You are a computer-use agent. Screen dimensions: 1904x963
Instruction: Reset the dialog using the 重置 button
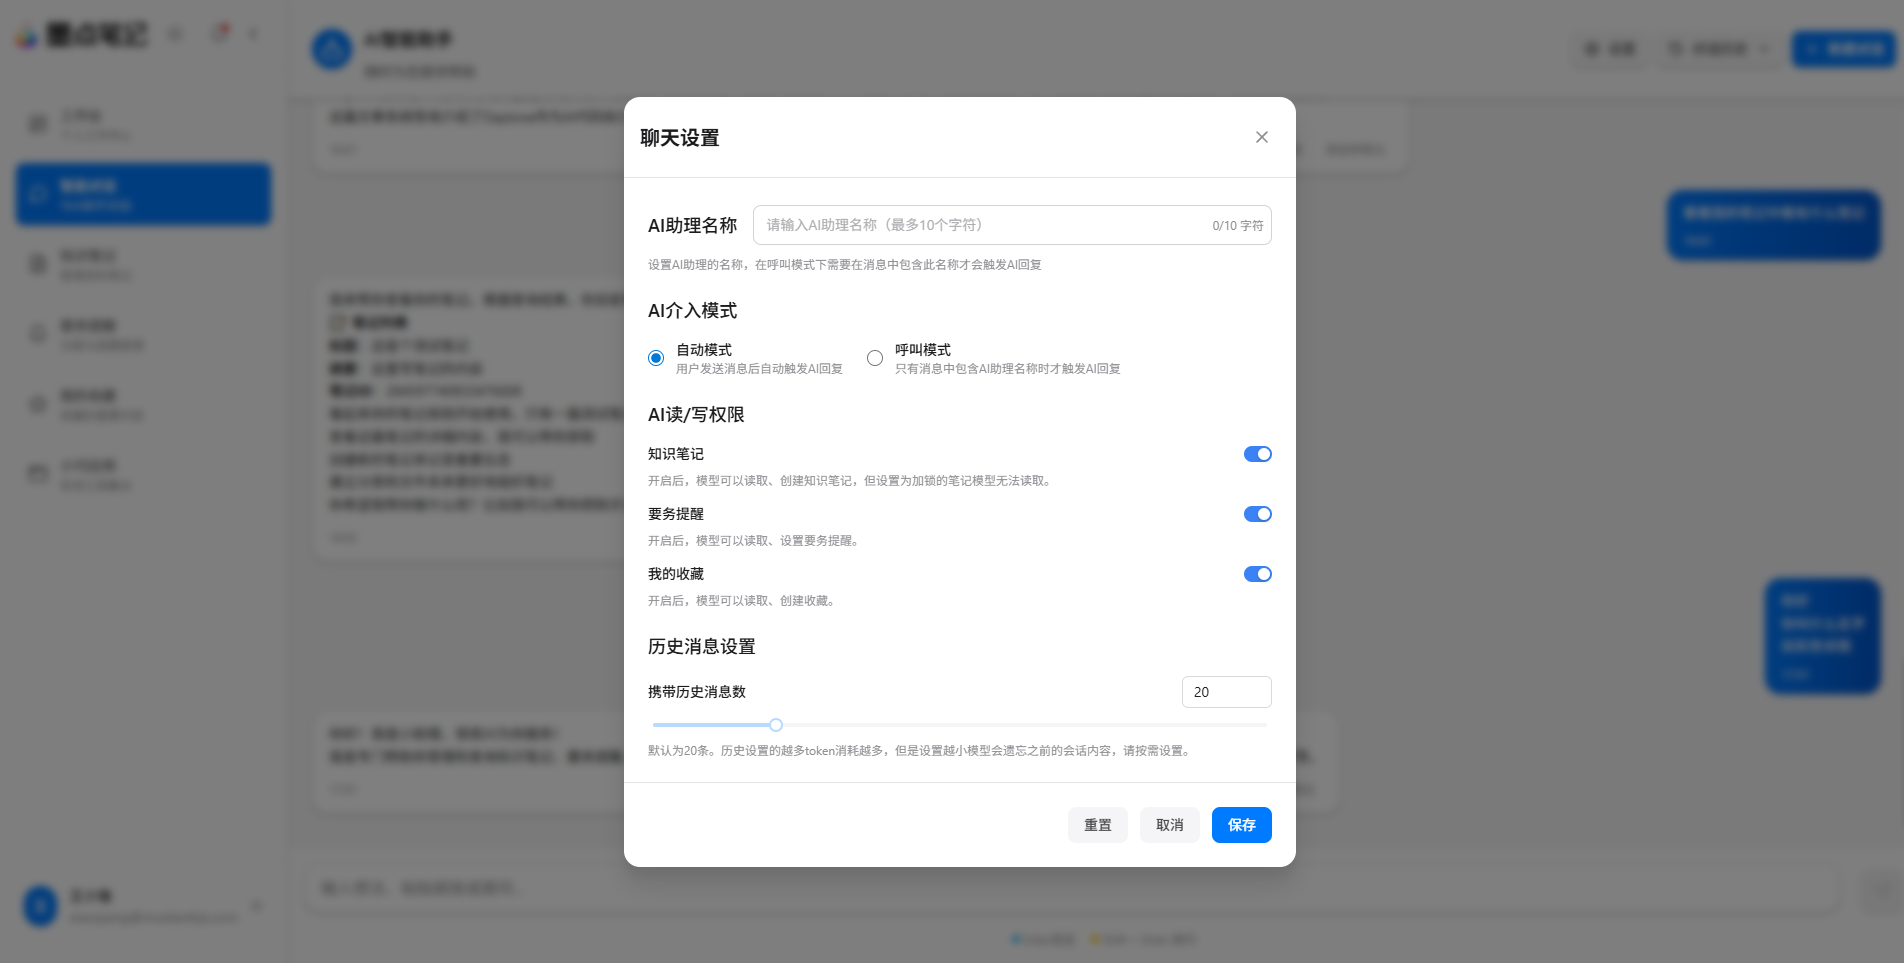pyautogui.click(x=1097, y=825)
